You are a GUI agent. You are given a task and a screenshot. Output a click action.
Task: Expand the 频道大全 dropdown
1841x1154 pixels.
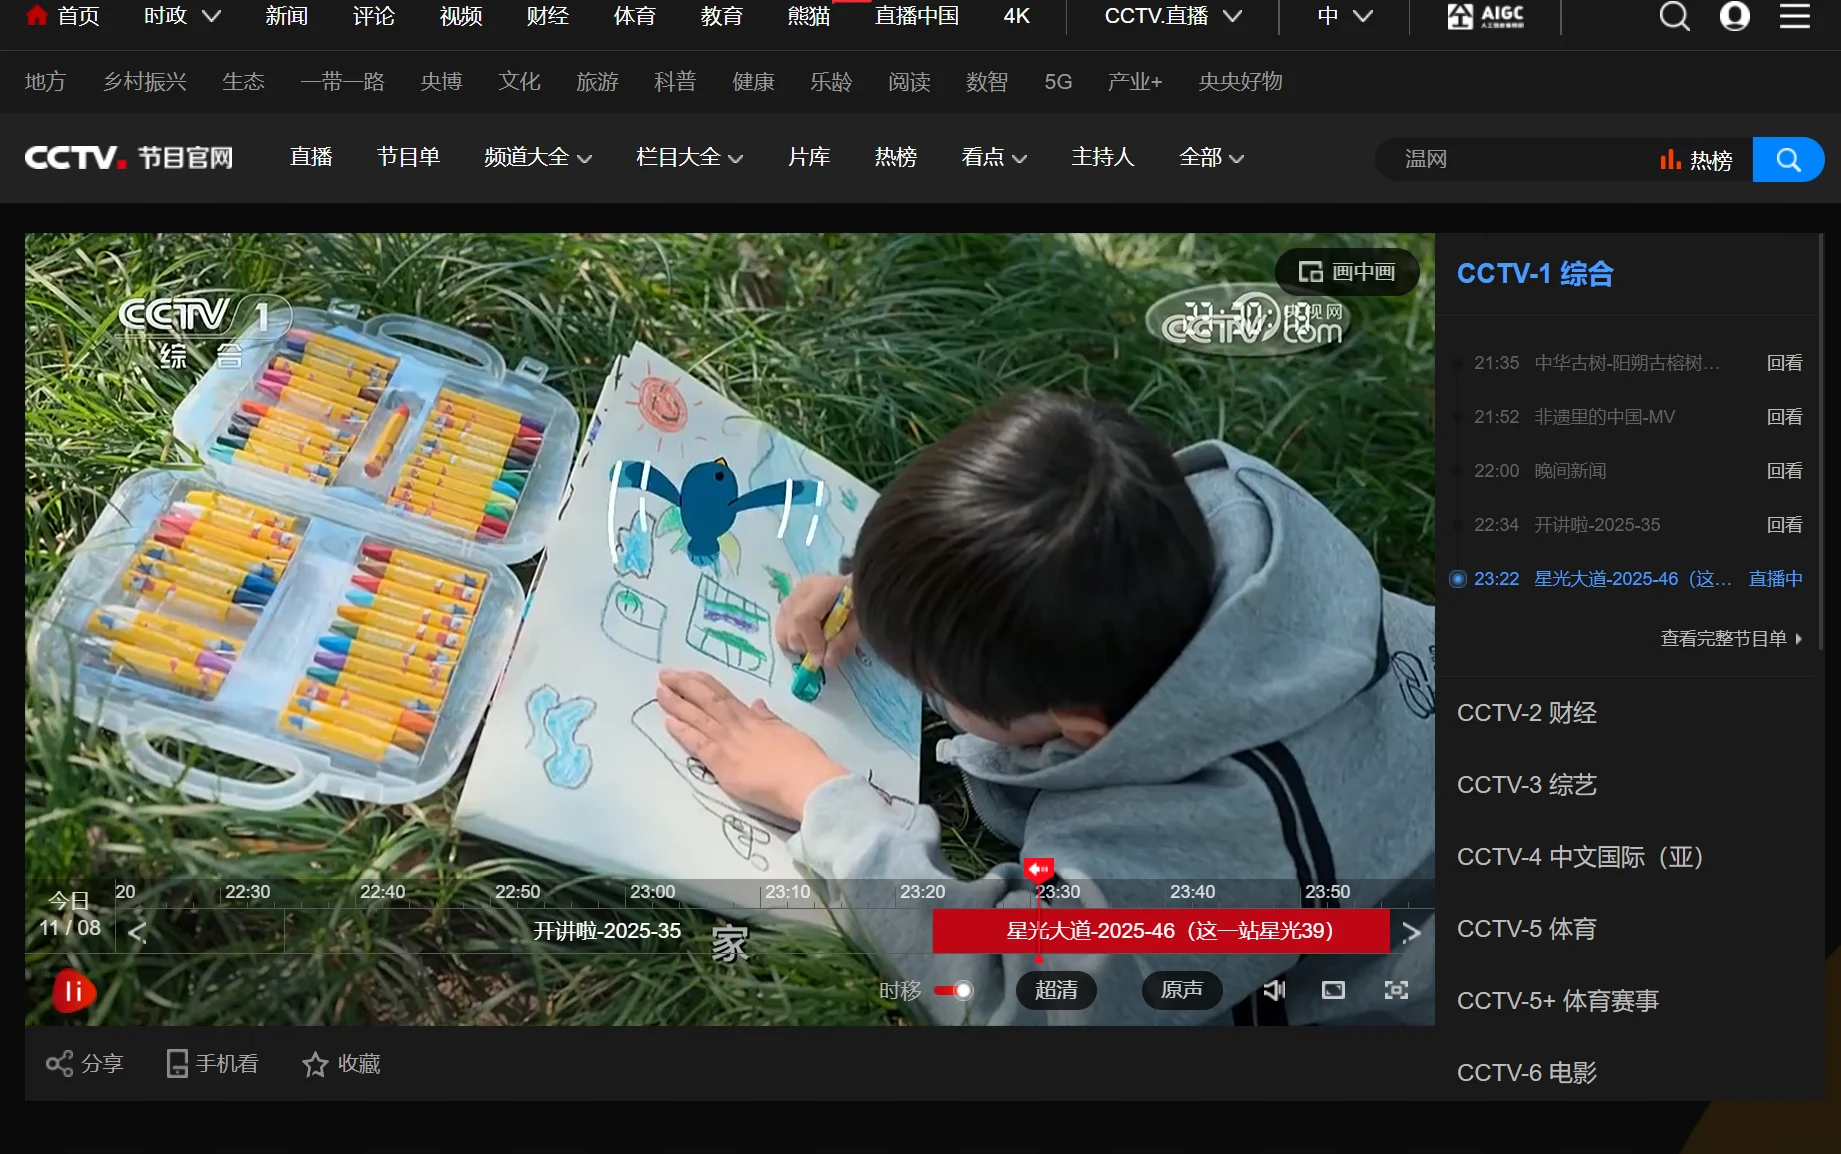538,158
